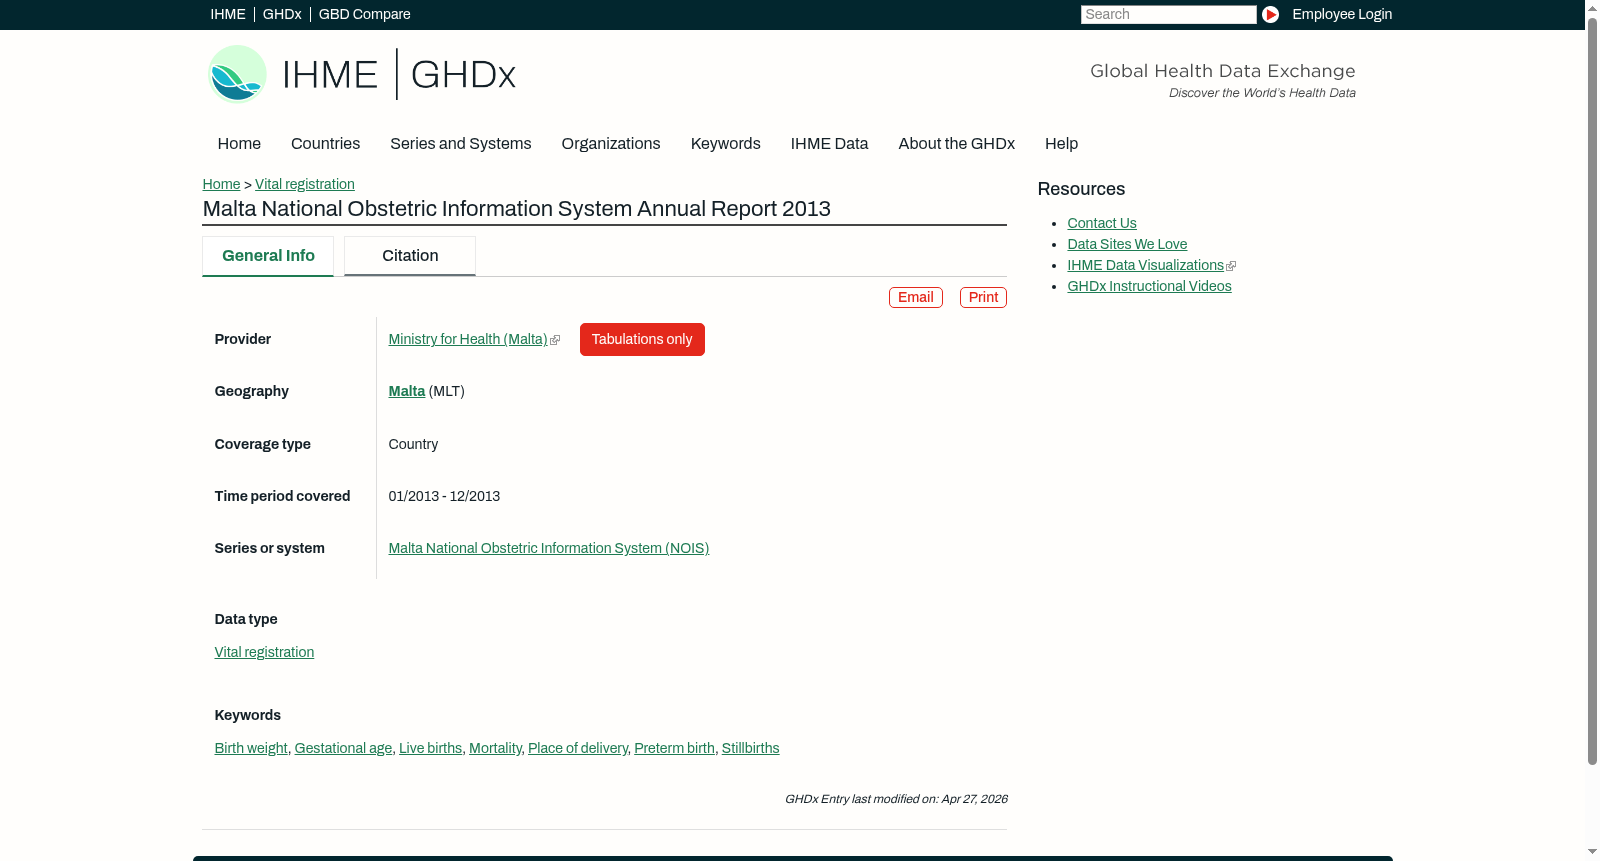Open the Series and Systems menu

461,143
